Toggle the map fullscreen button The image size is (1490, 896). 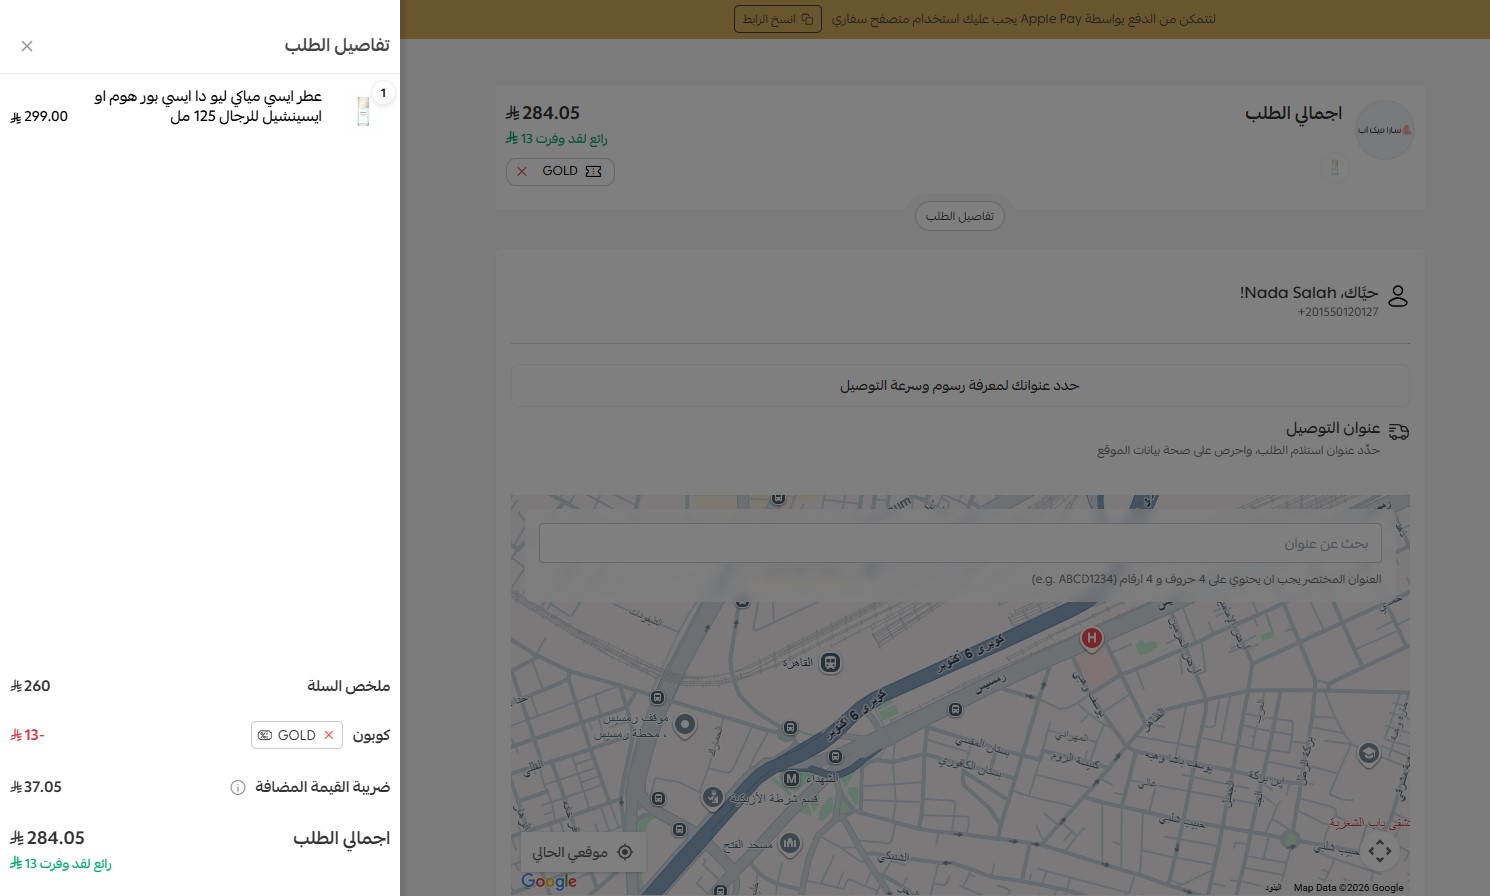click(1380, 852)
